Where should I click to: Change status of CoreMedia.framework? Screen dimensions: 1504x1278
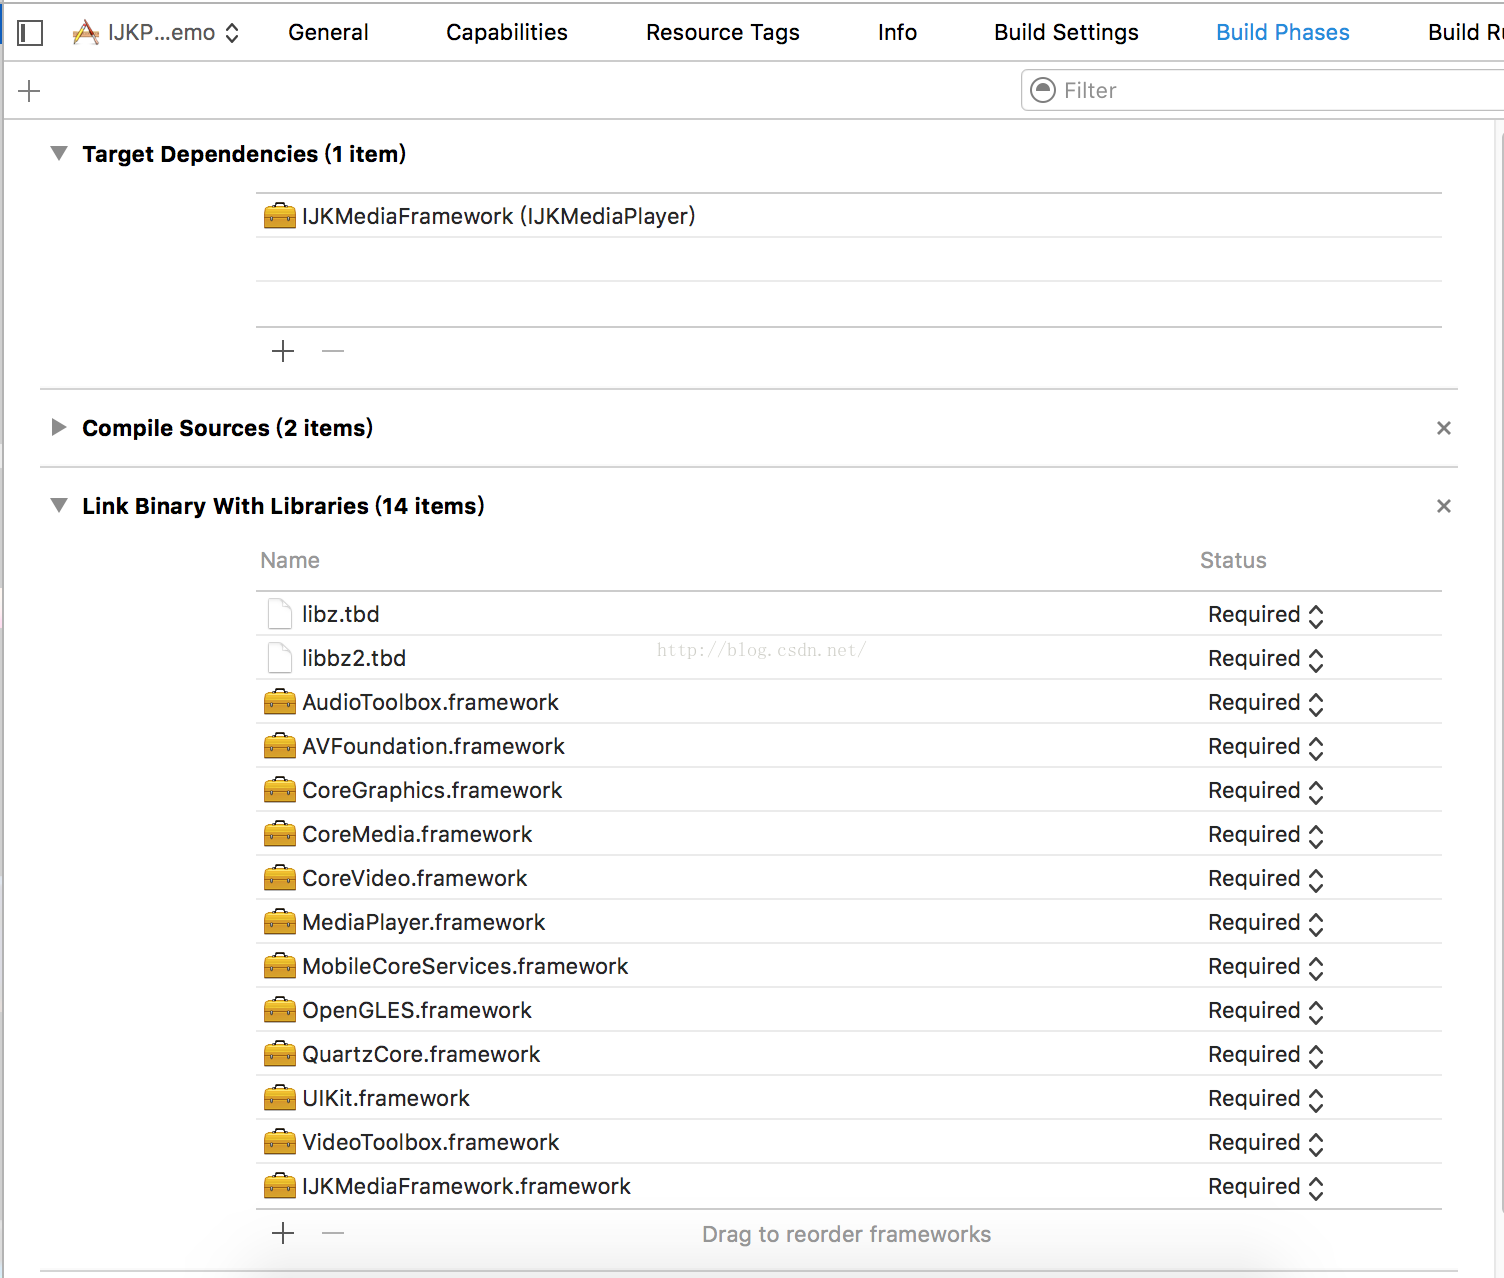point(1266,835)
